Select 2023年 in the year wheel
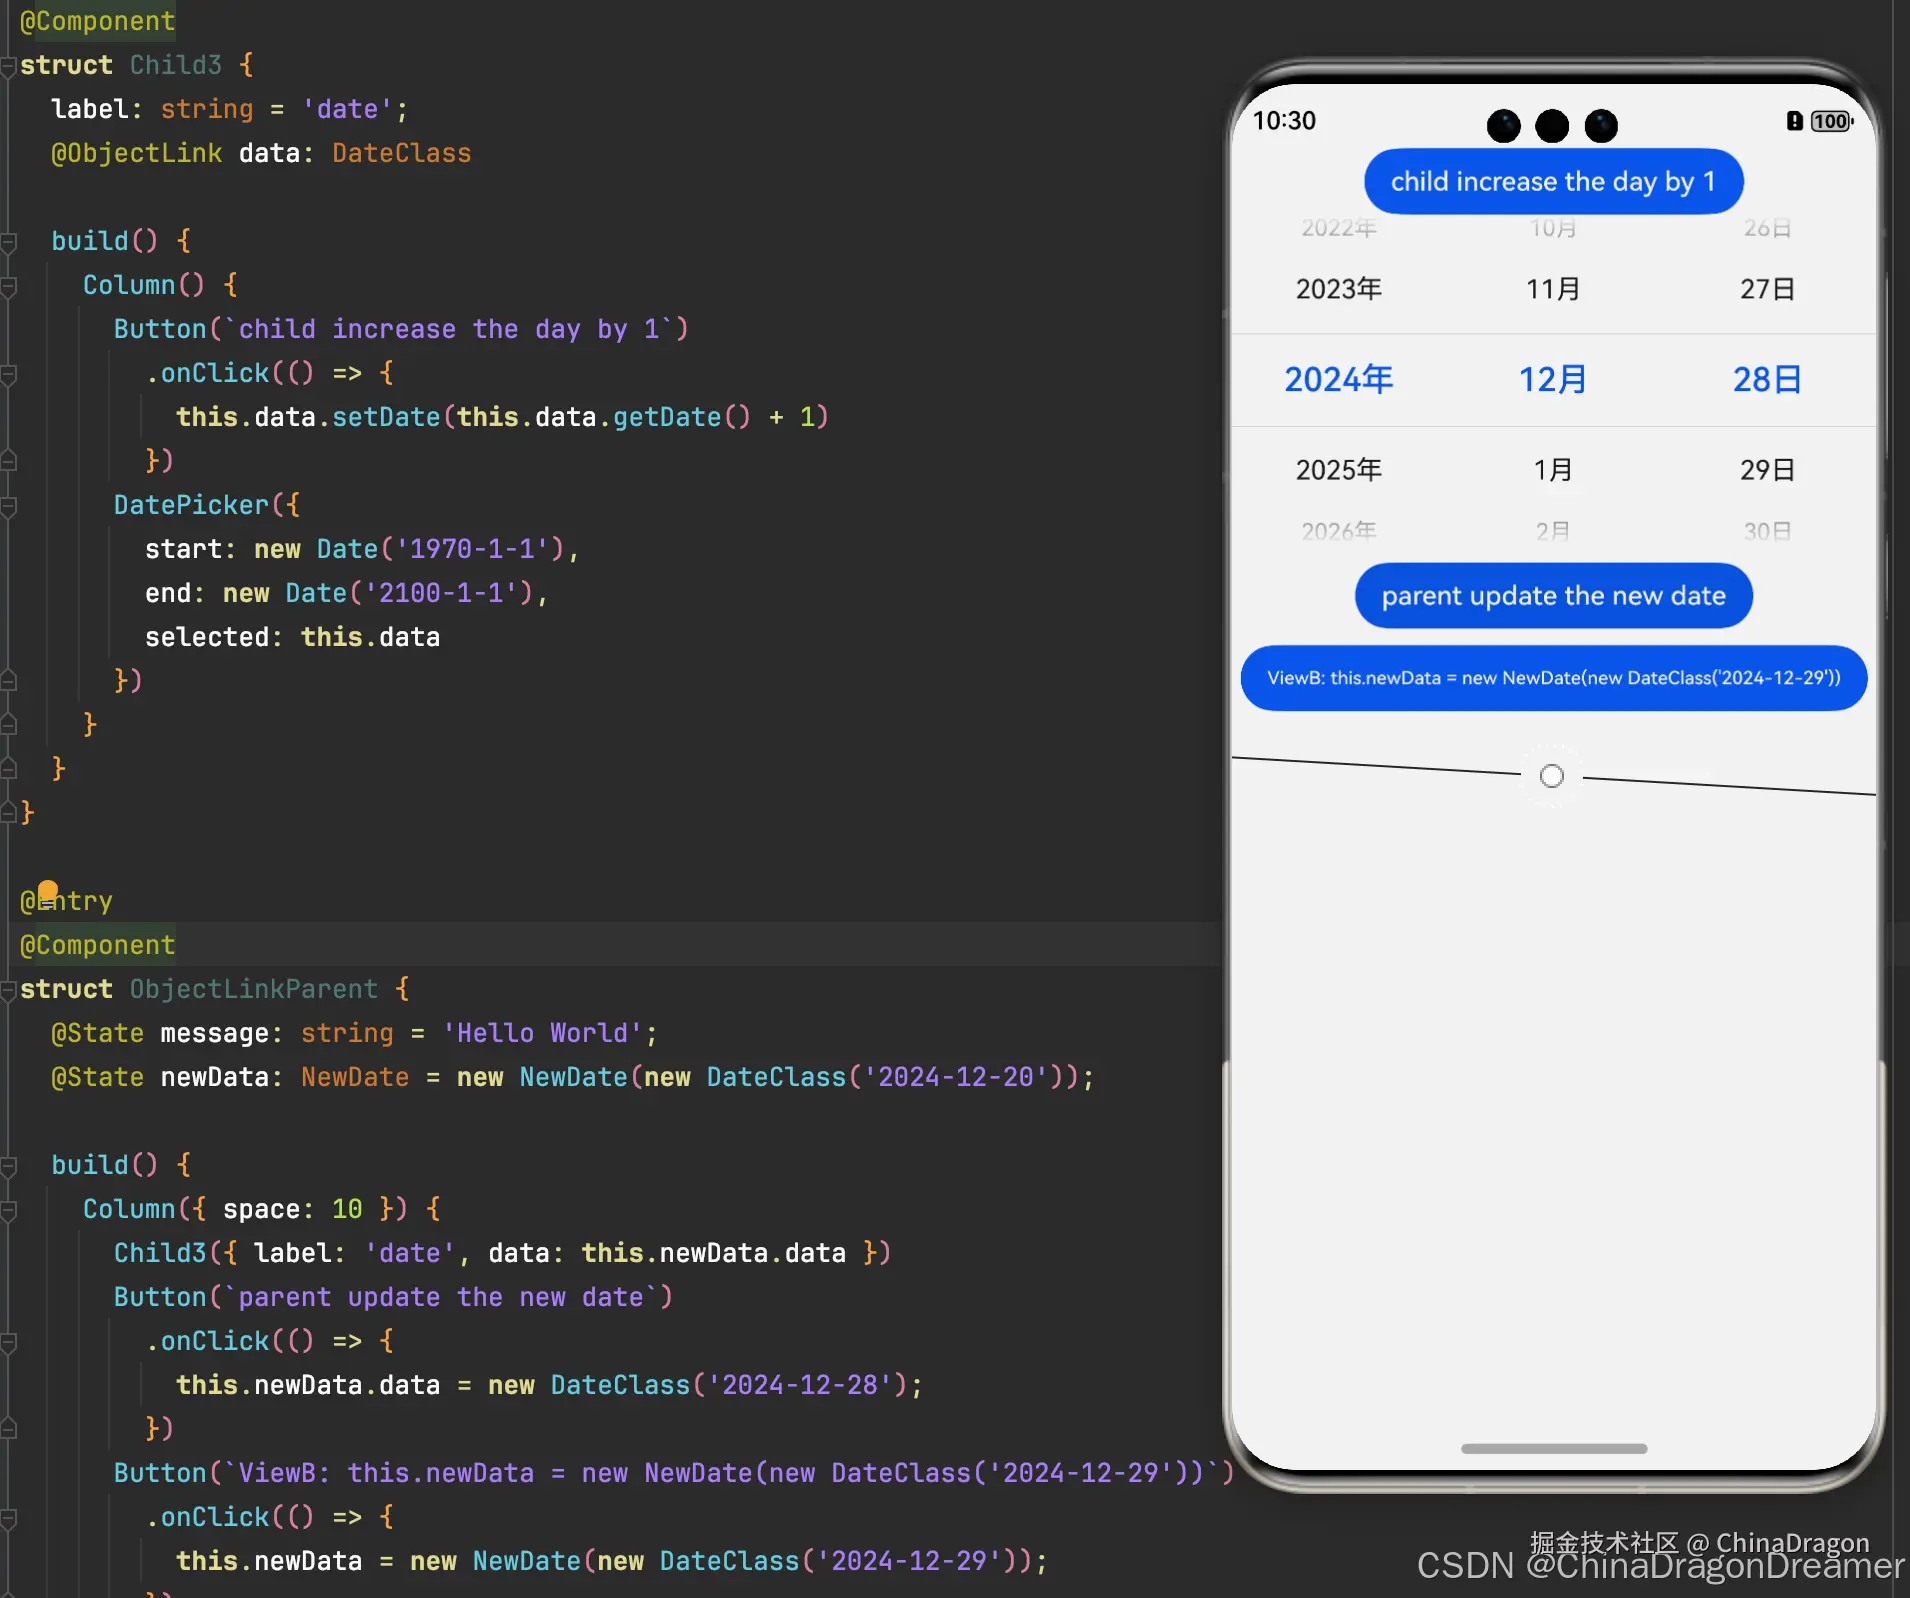The height and width of the screenshot is (1598, 1910). pos(1338,289)
